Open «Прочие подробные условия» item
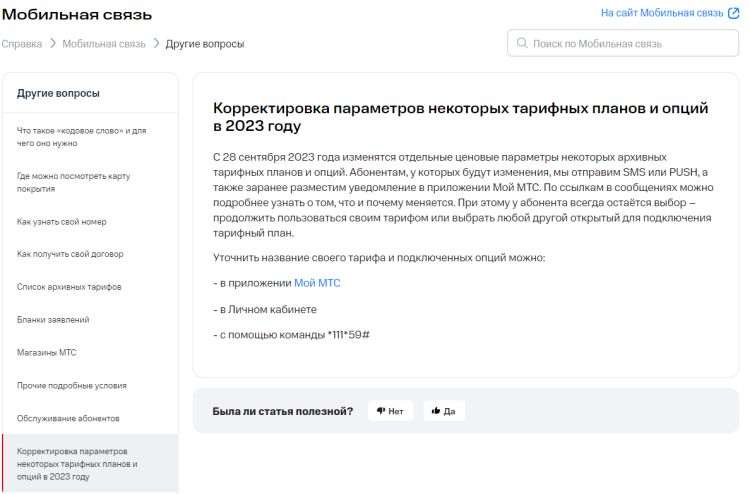The width and height of the screenshot is (750, 494). pyautogui.click(x=72, y=385)
